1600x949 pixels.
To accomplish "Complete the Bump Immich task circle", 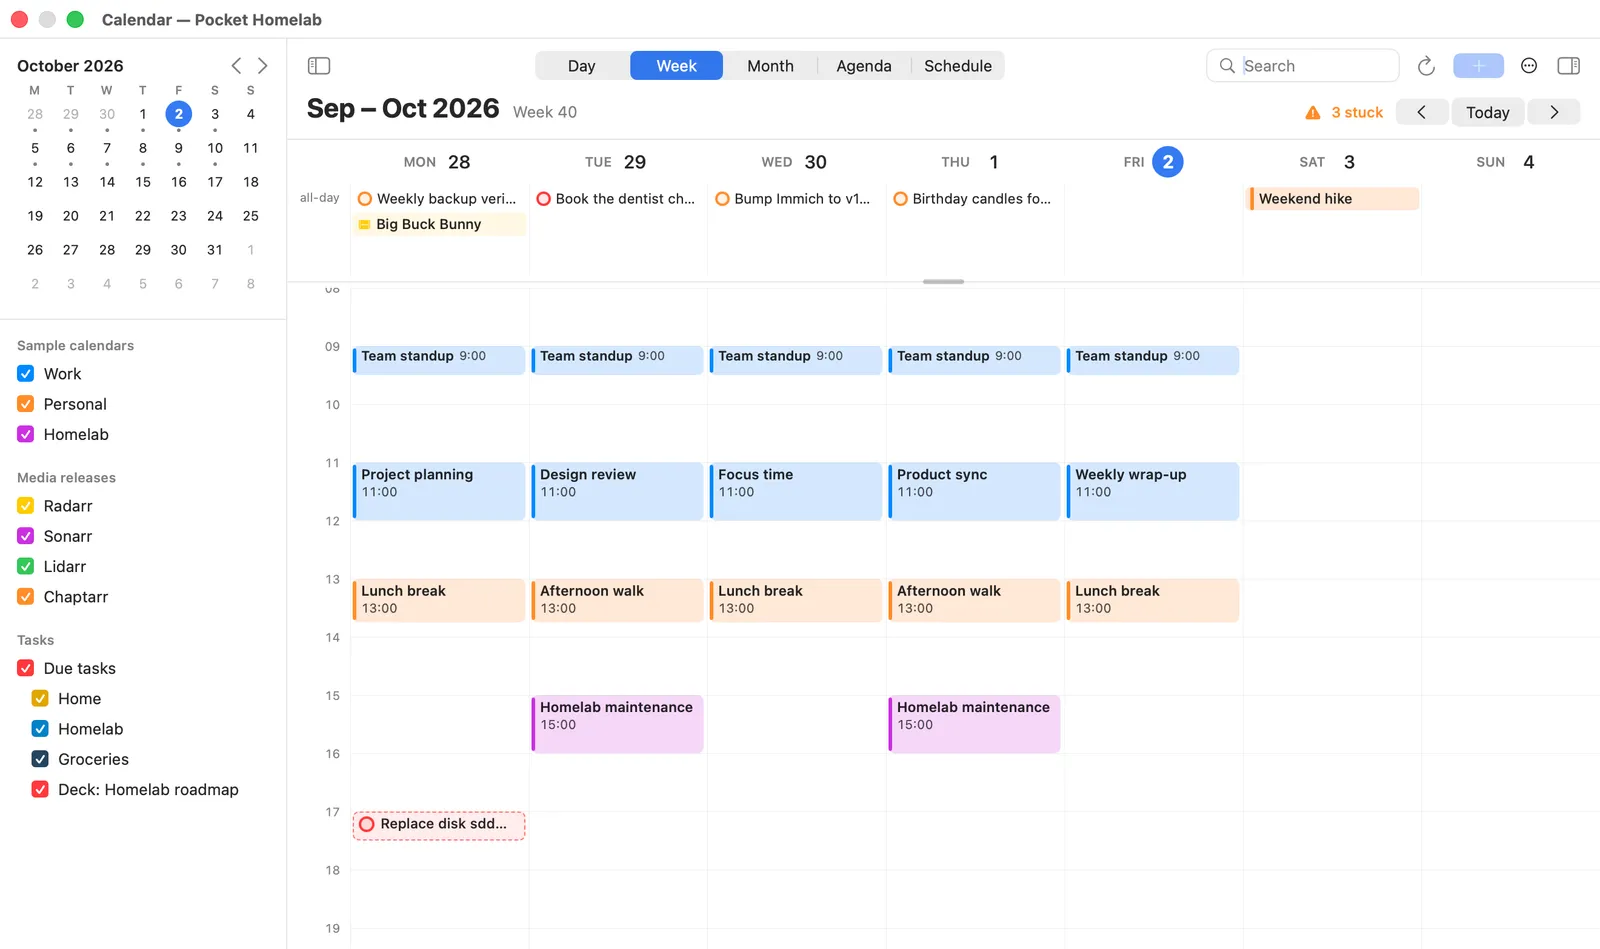I will pos(722,199).
